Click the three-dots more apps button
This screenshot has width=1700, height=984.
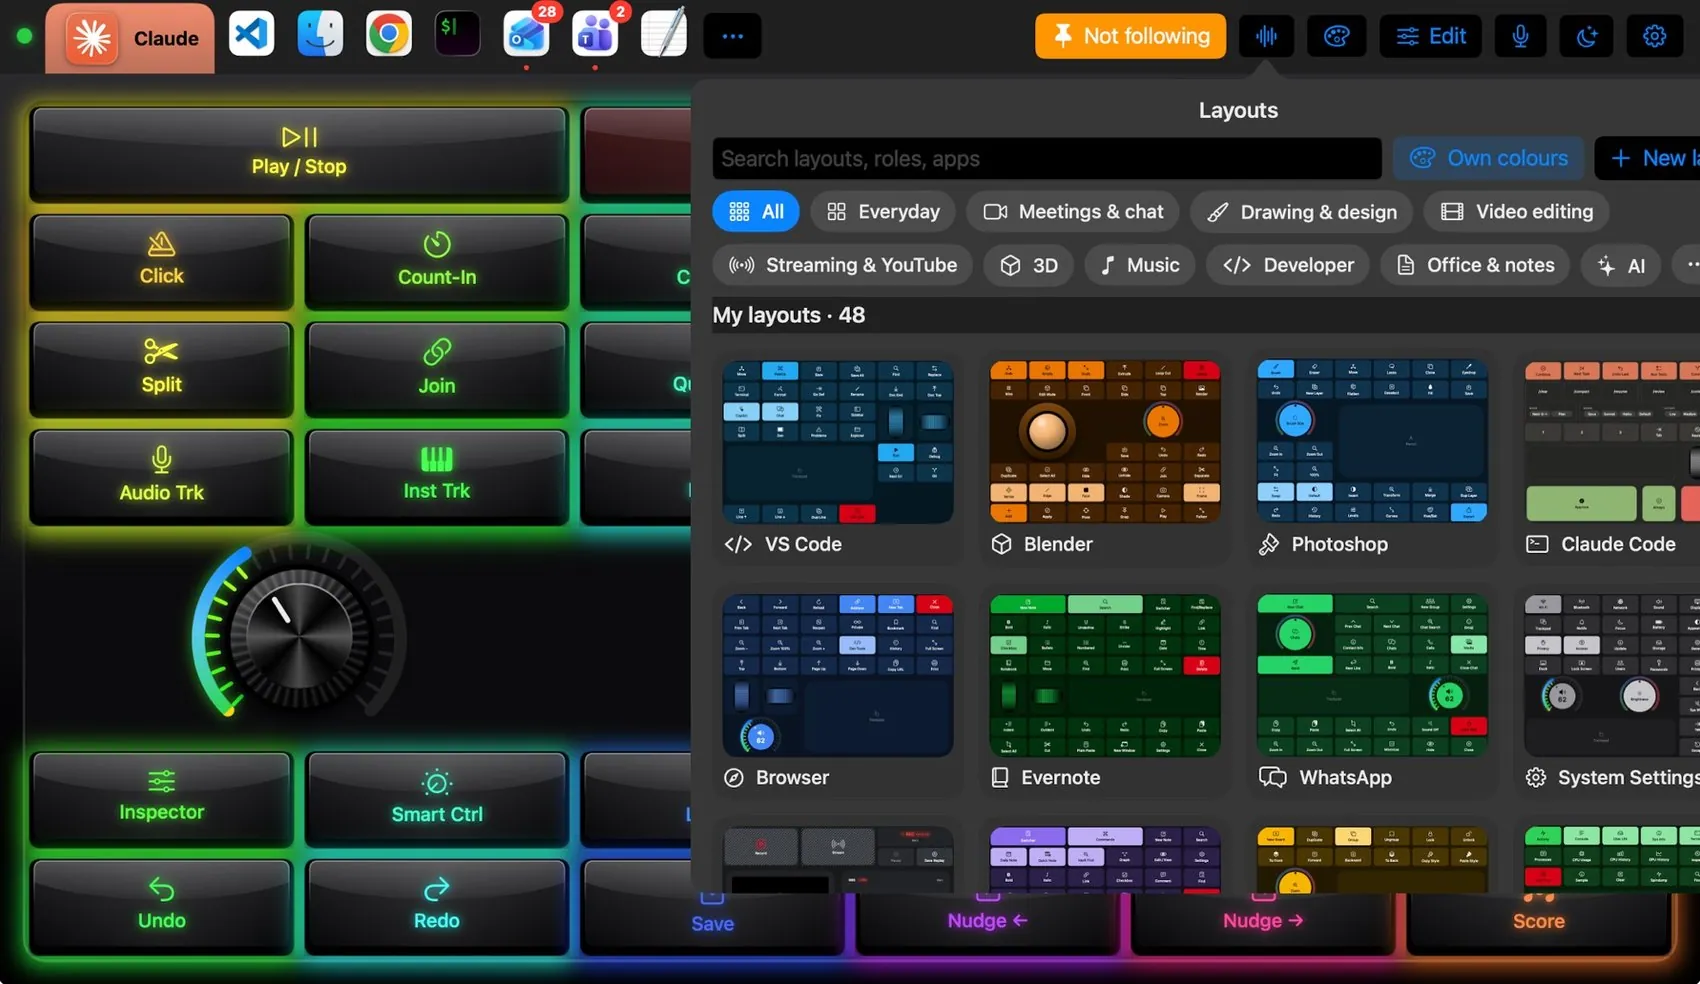point(733,36)
